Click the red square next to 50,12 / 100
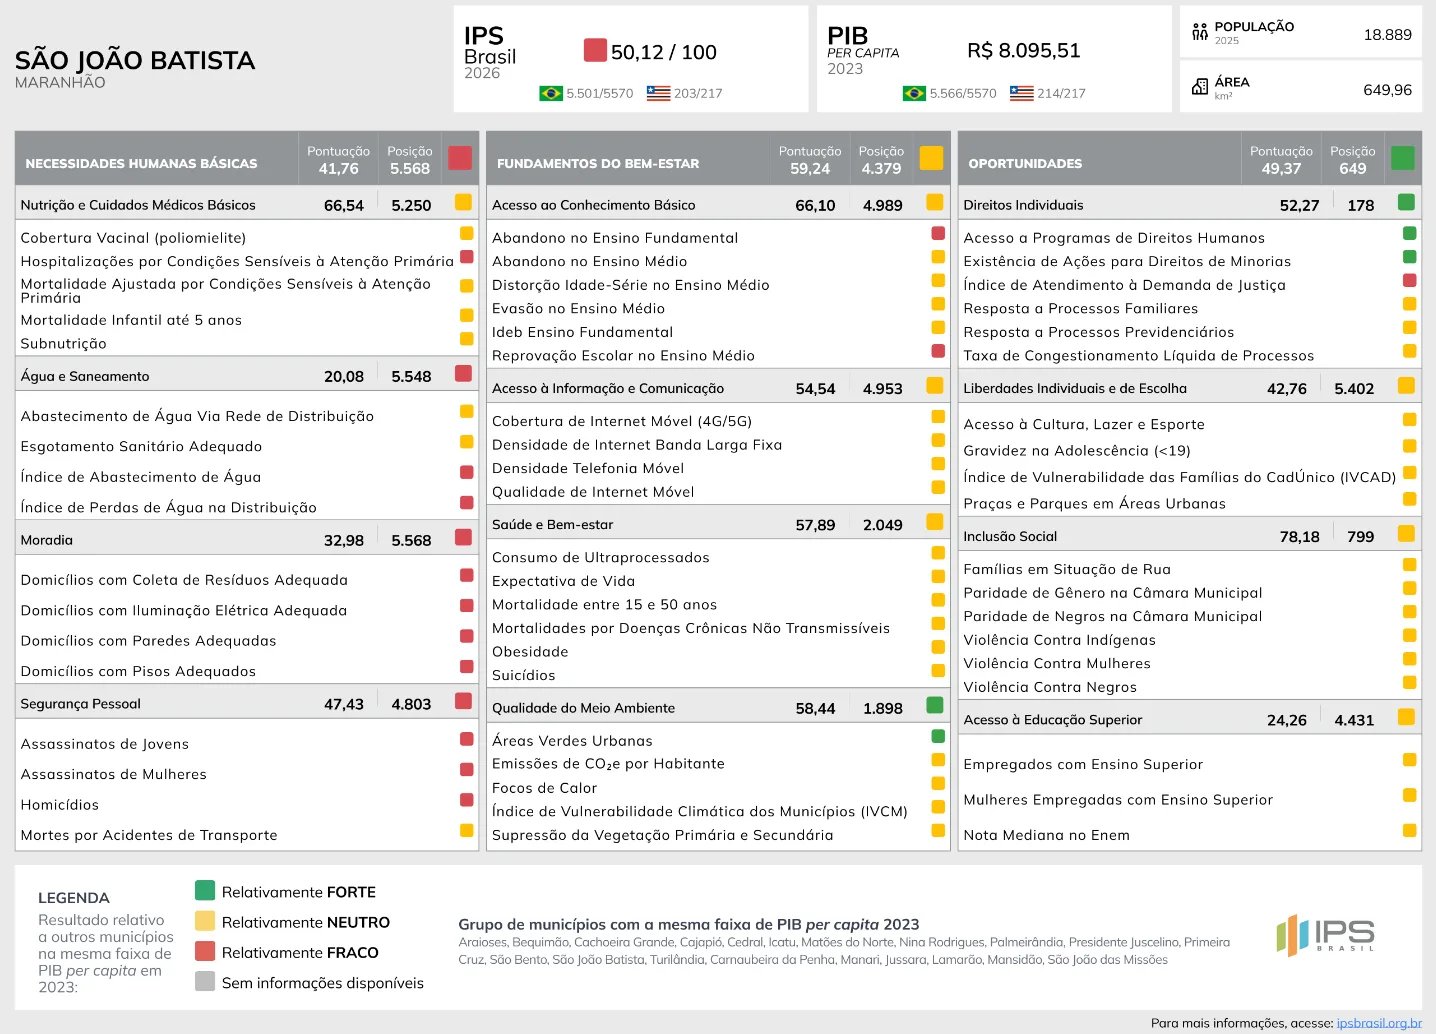 coord(595,50)
